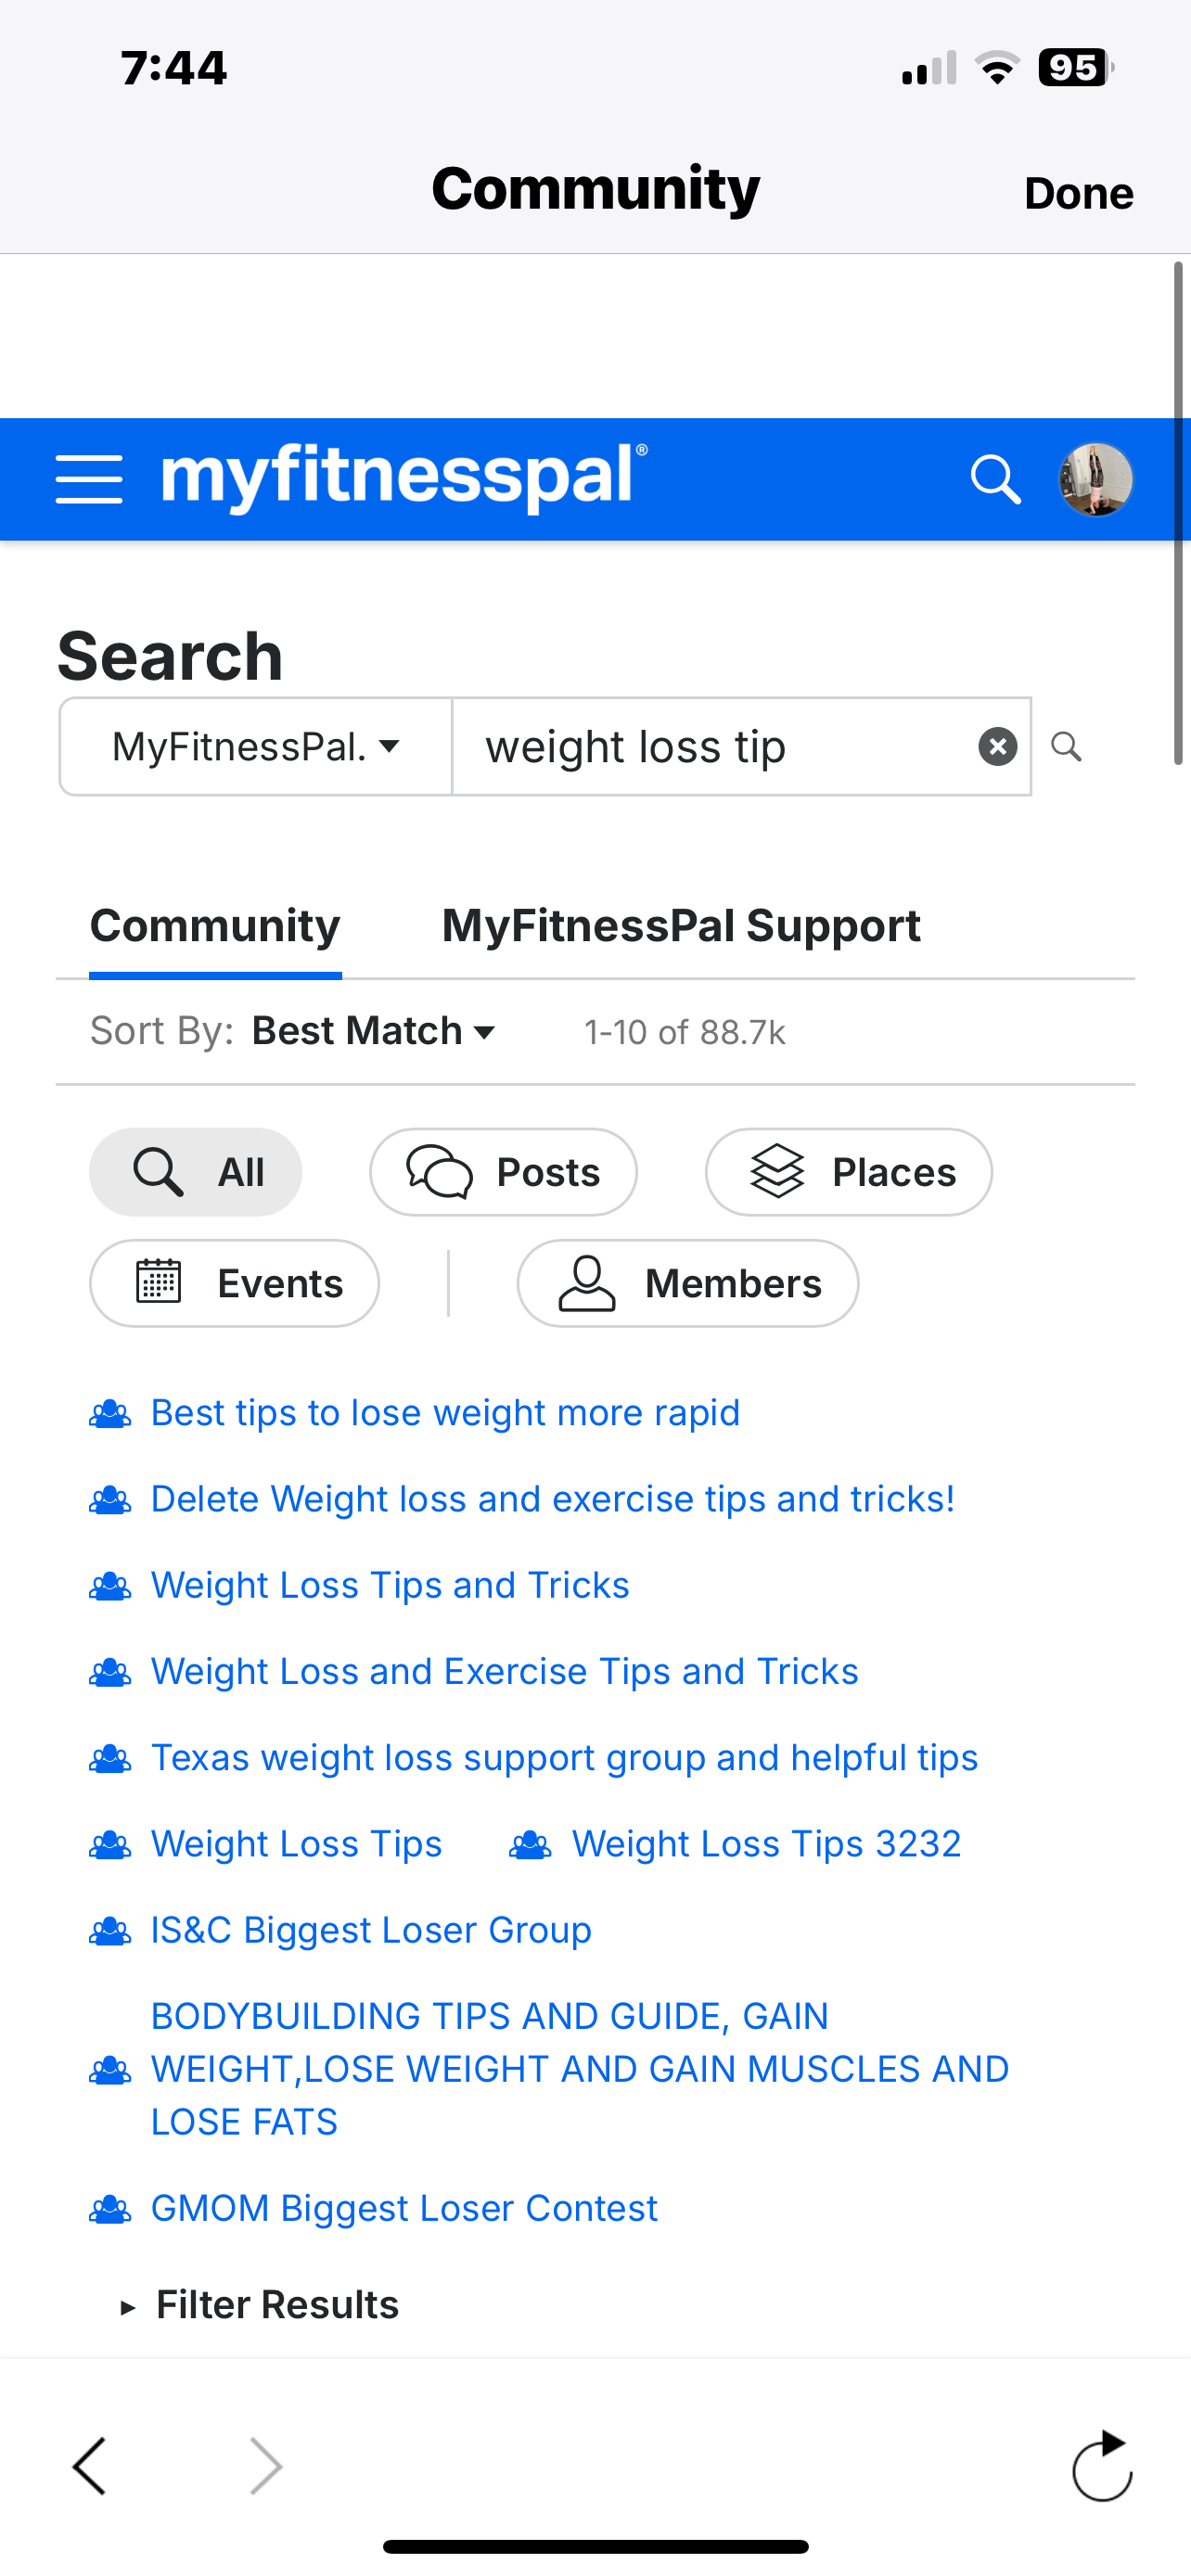This screenshot has width=1191, height=2576.
Task: Submit search with small magnifier icon
Action: (x=1066, y=746)
